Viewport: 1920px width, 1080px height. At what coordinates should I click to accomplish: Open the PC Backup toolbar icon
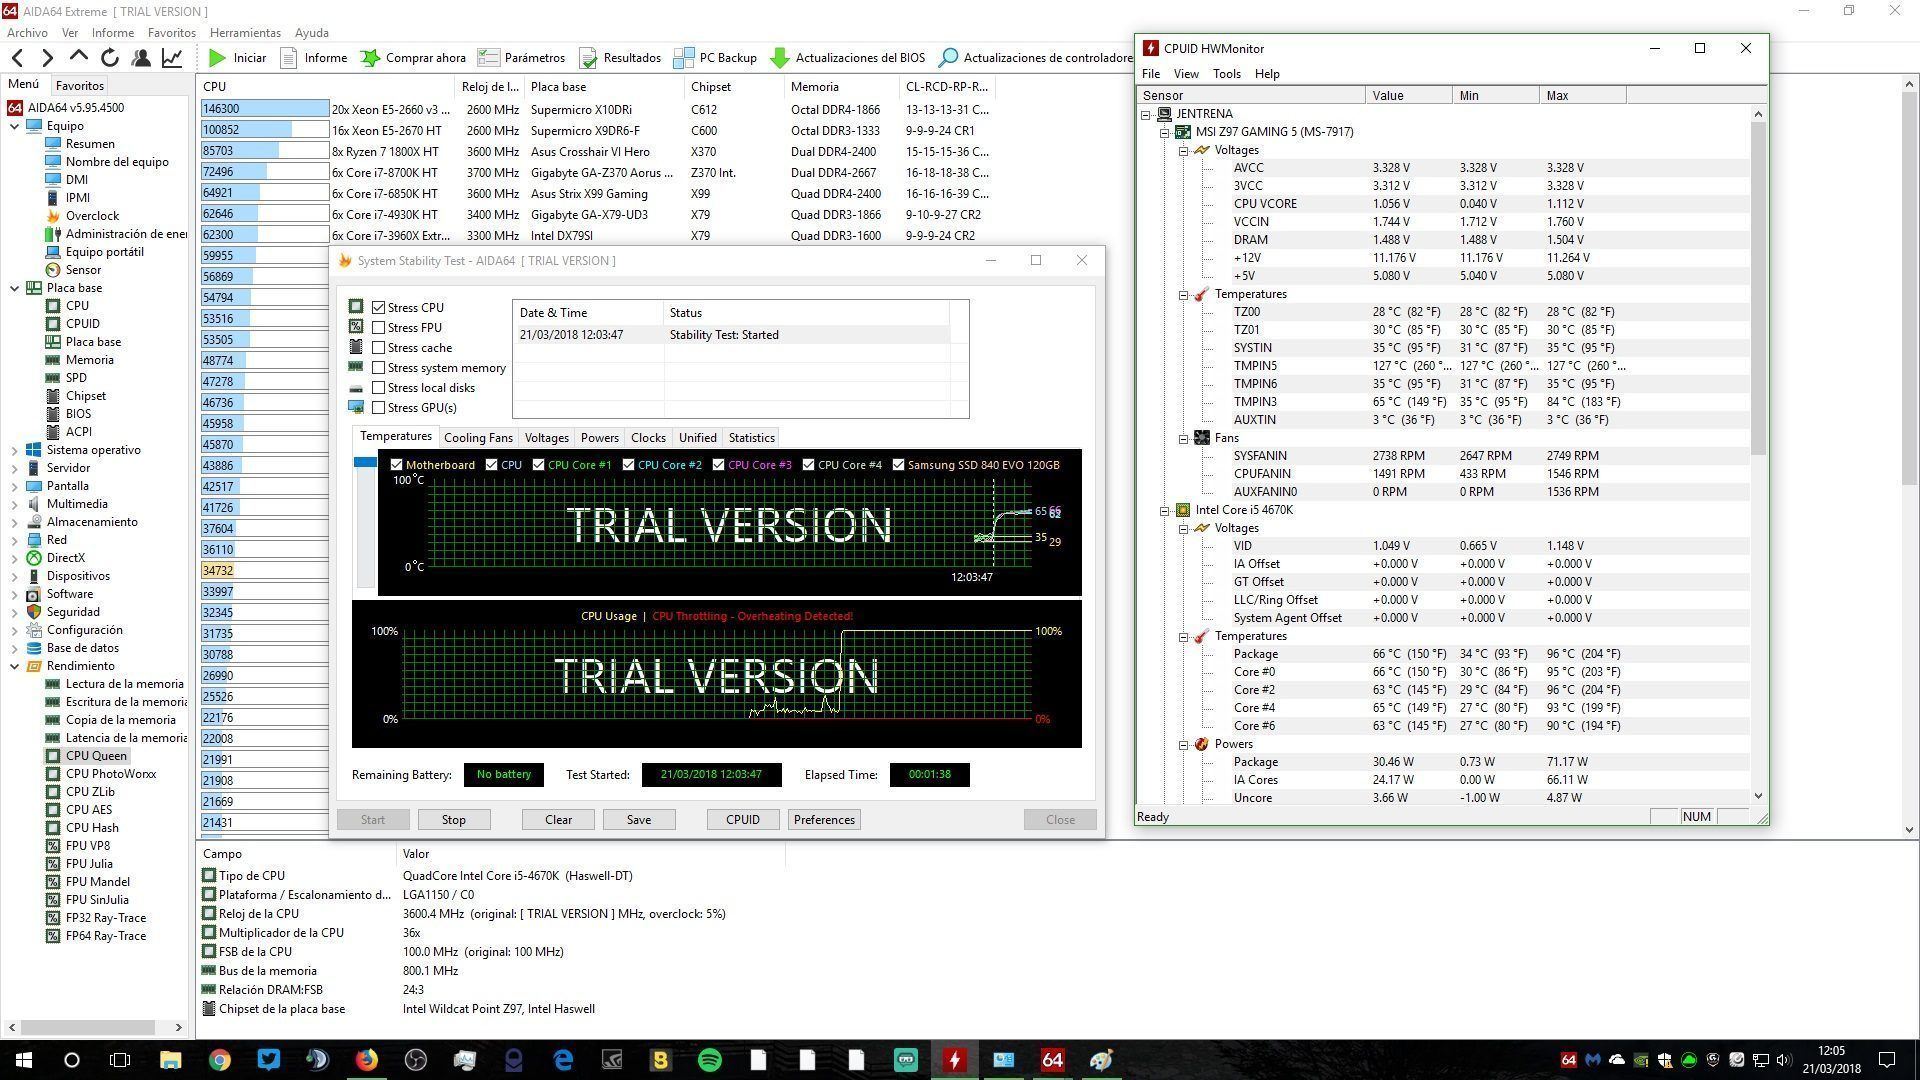click(x=684, y=58)
